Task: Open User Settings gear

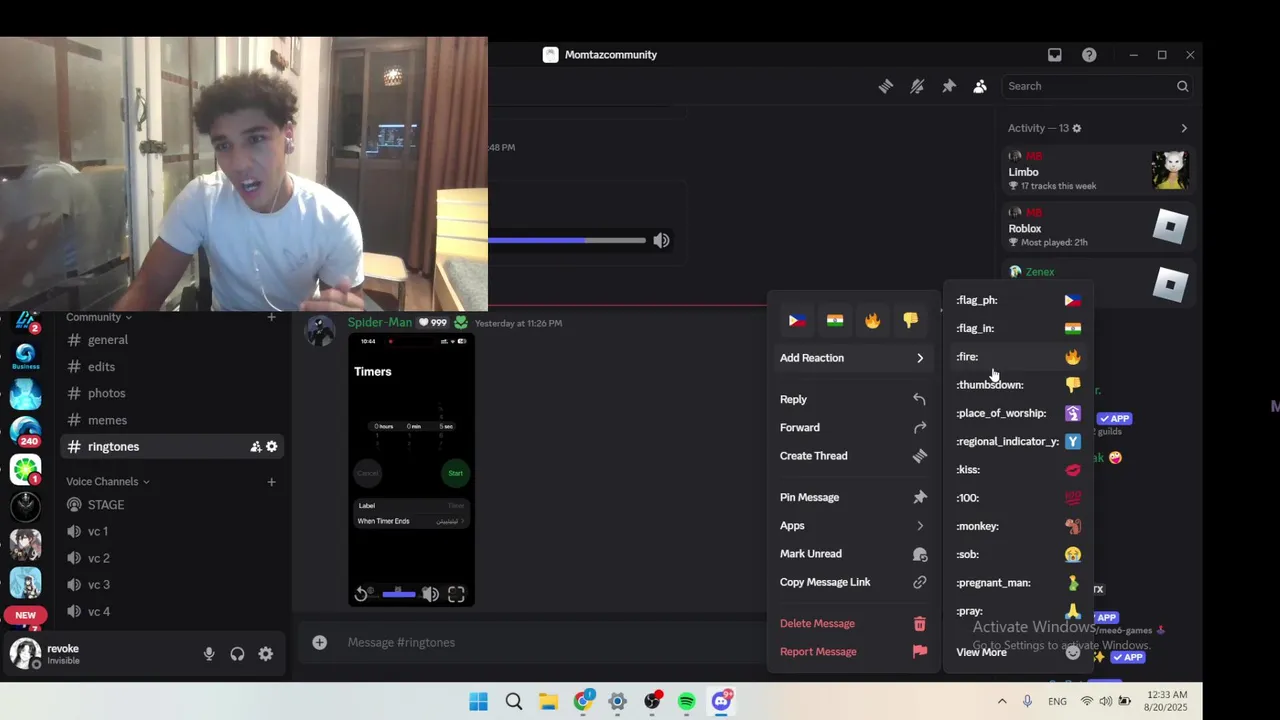Action: pos(266,654)
